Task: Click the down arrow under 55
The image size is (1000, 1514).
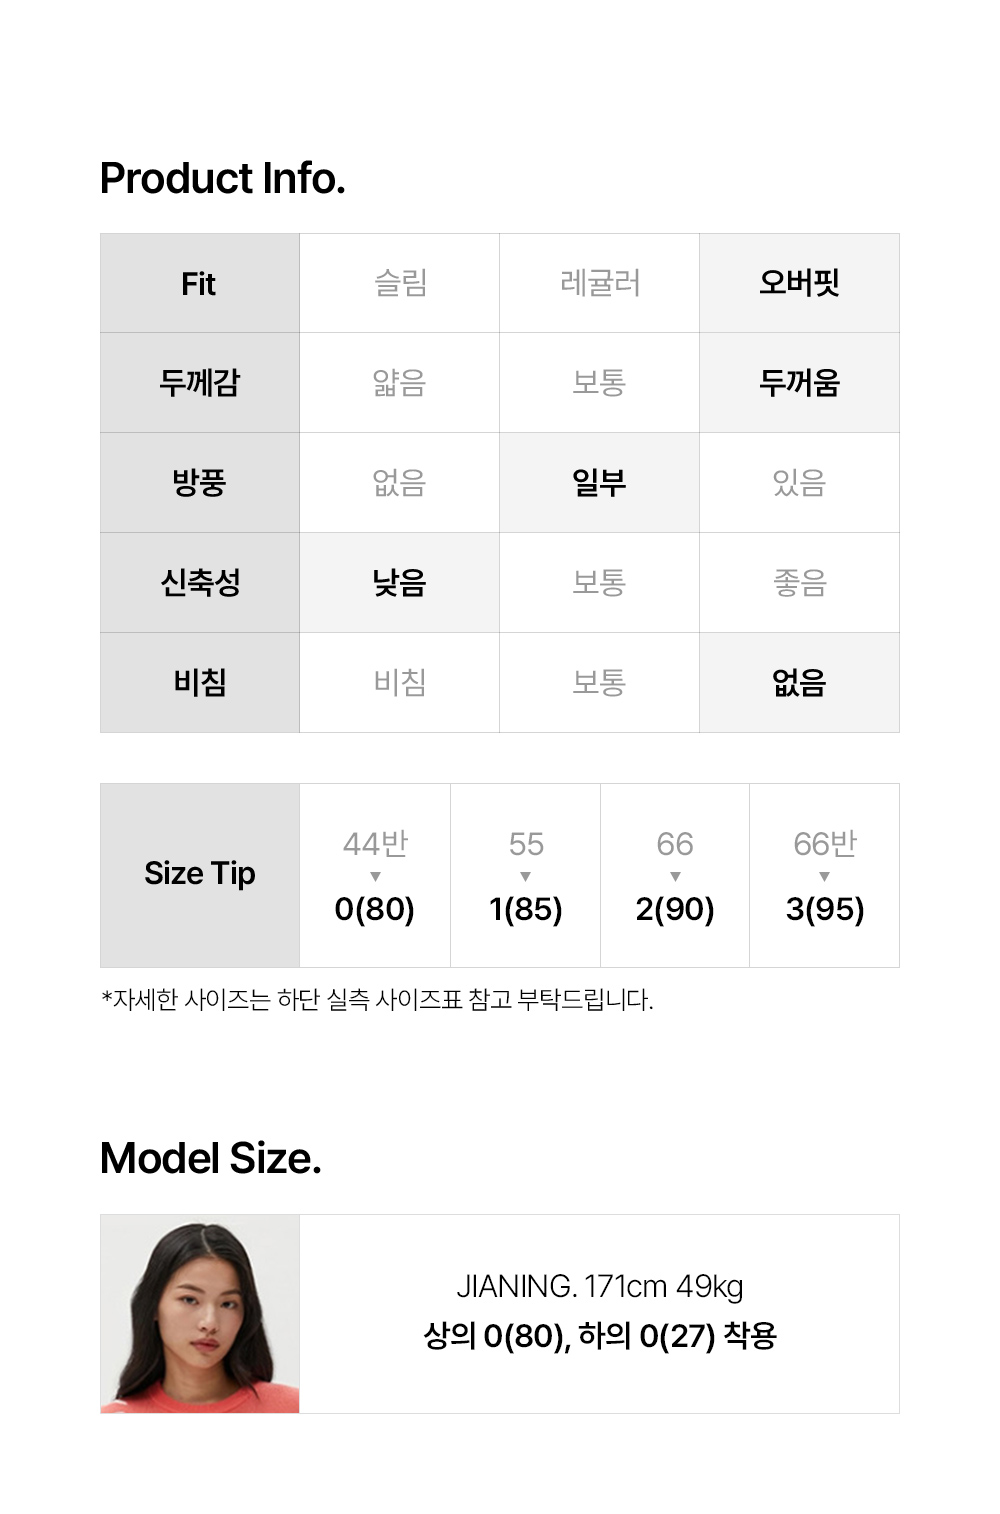Action: click(526, 877)
